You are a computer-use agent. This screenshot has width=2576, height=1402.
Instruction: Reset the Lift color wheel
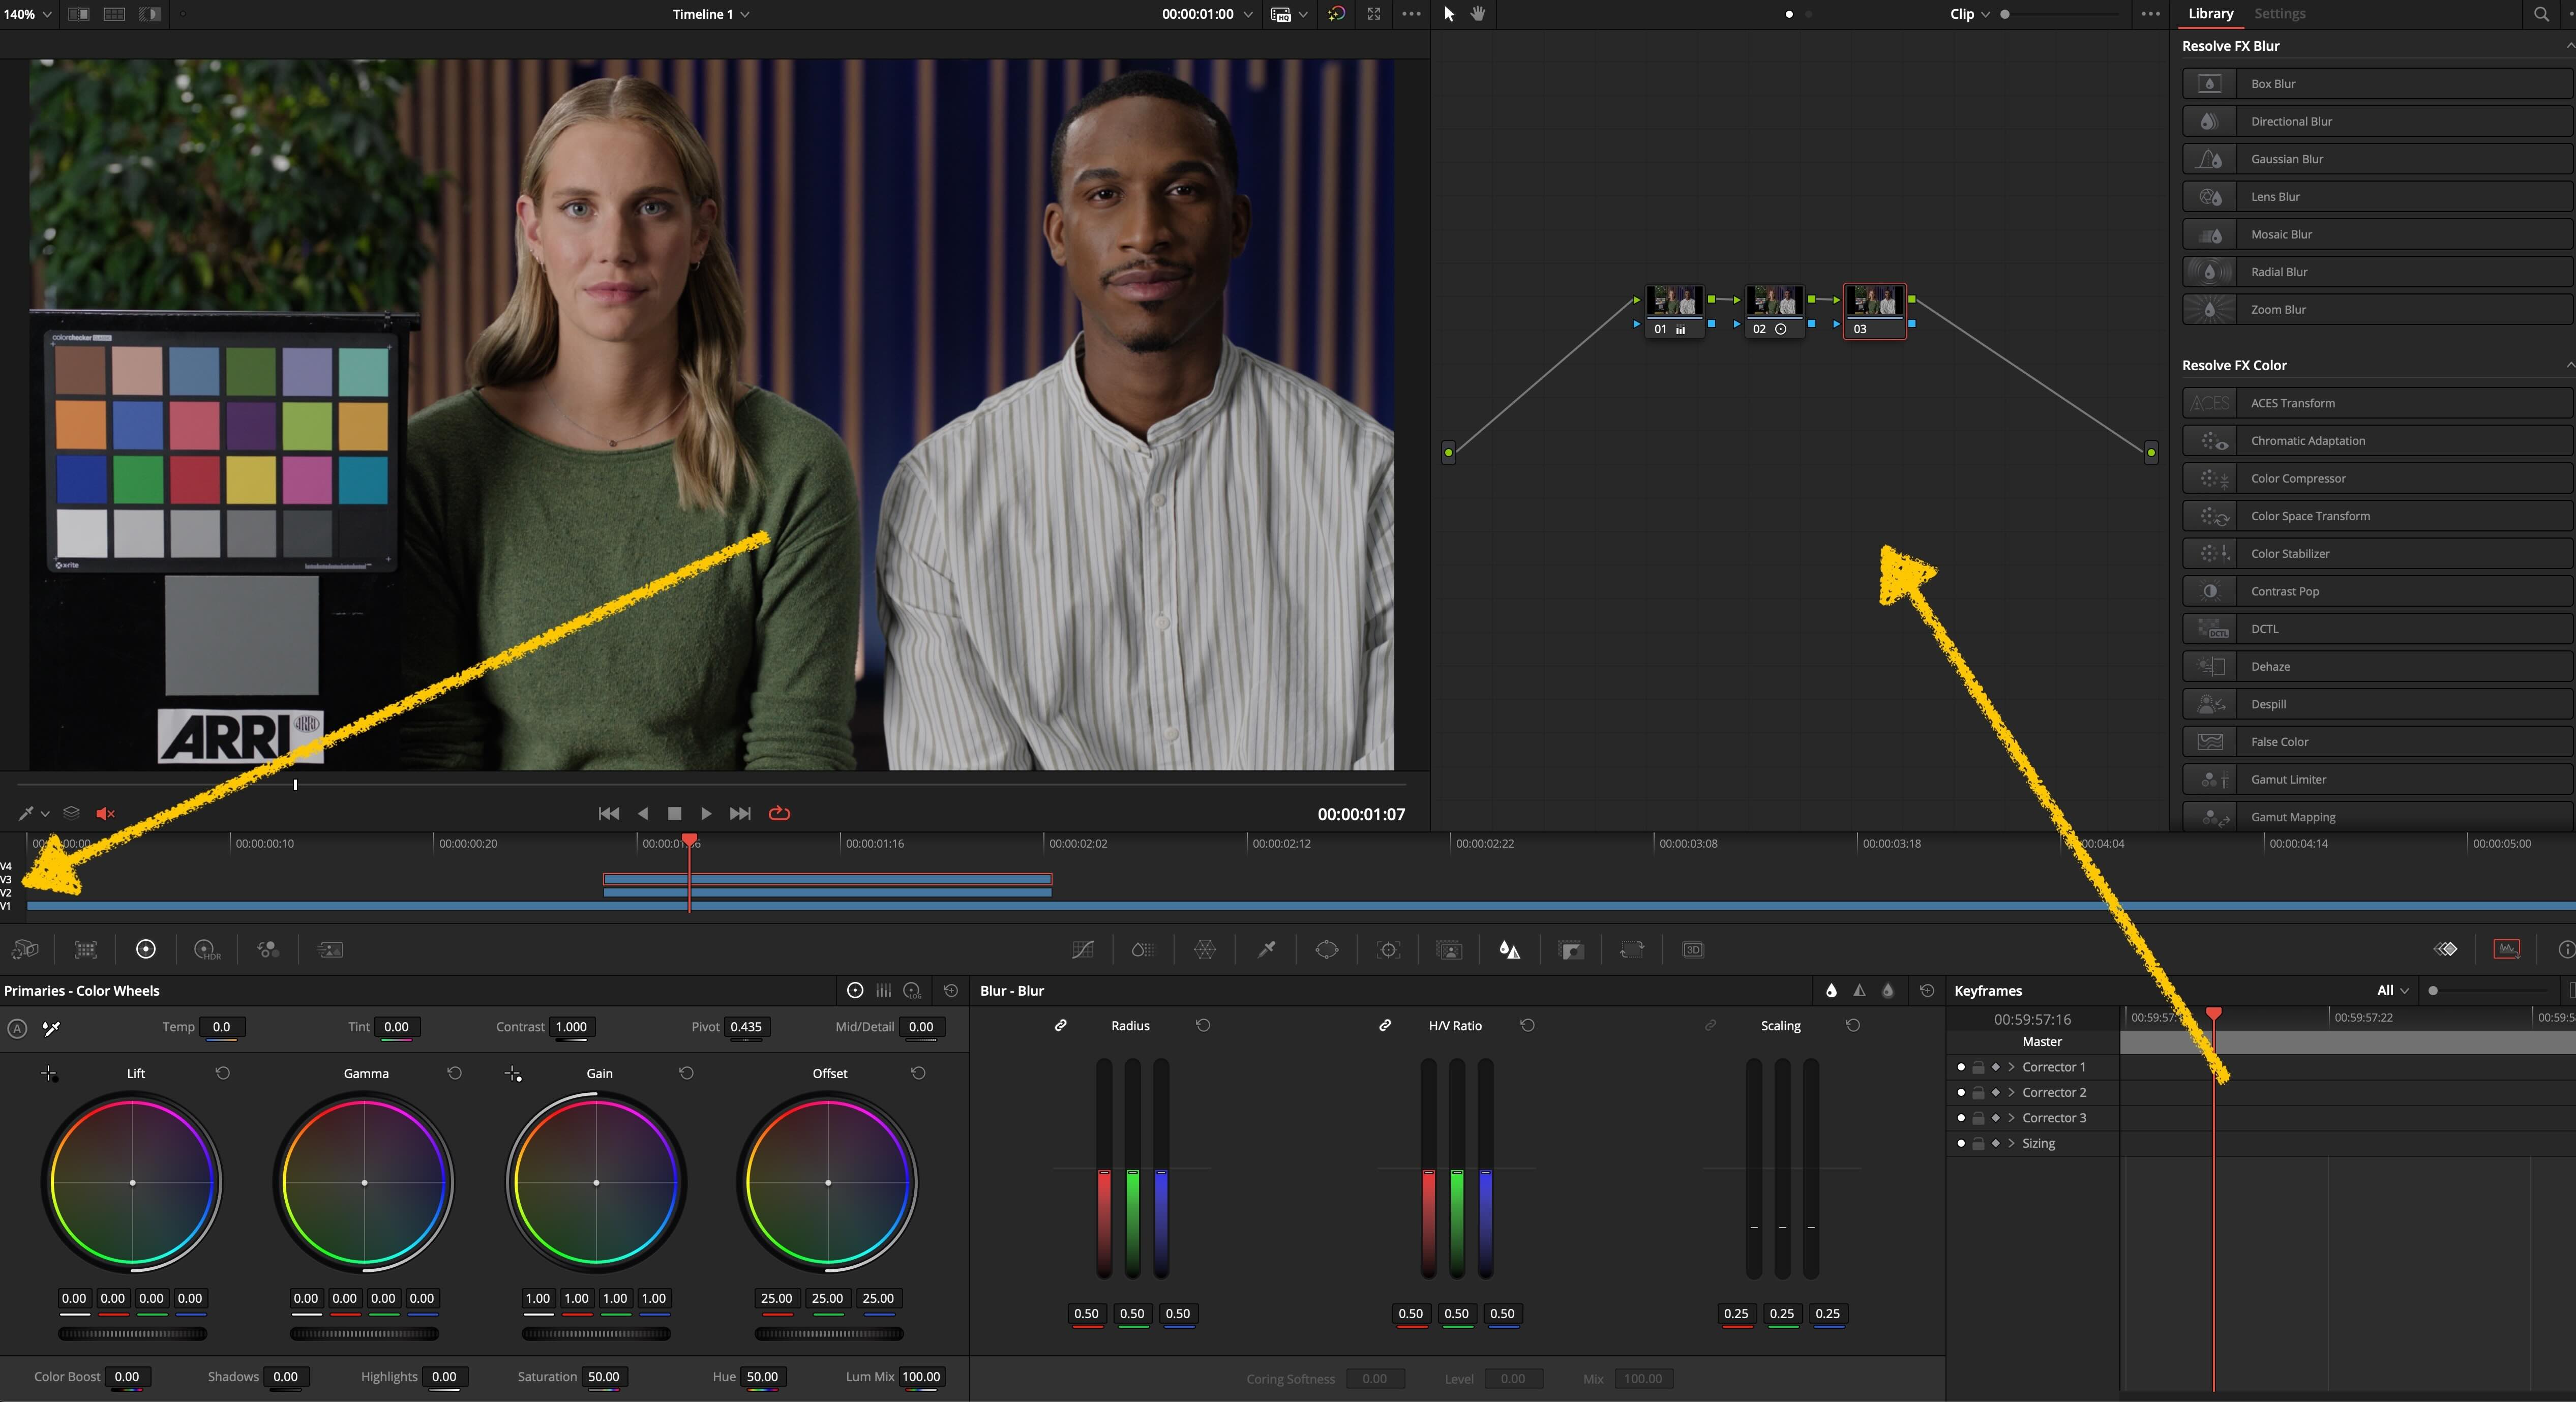point(222,1072)
